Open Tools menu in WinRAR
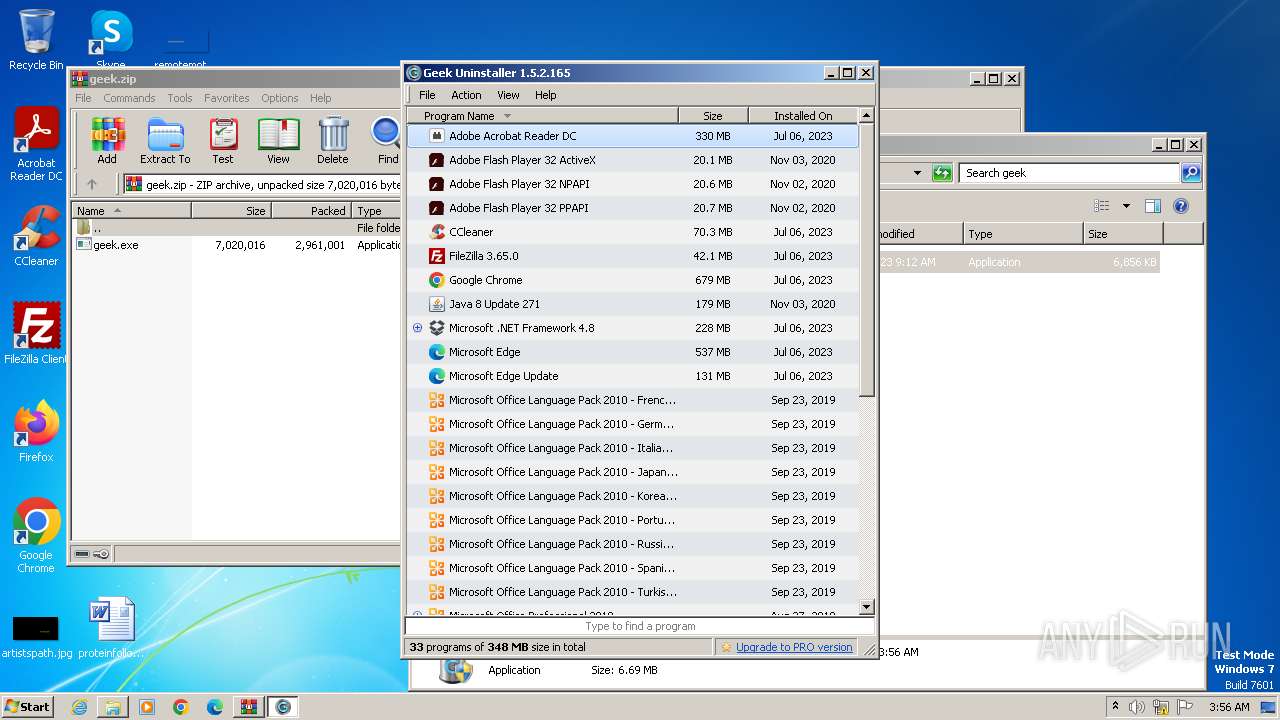The width and height of the screenshot is (1280, 720). 180,98
